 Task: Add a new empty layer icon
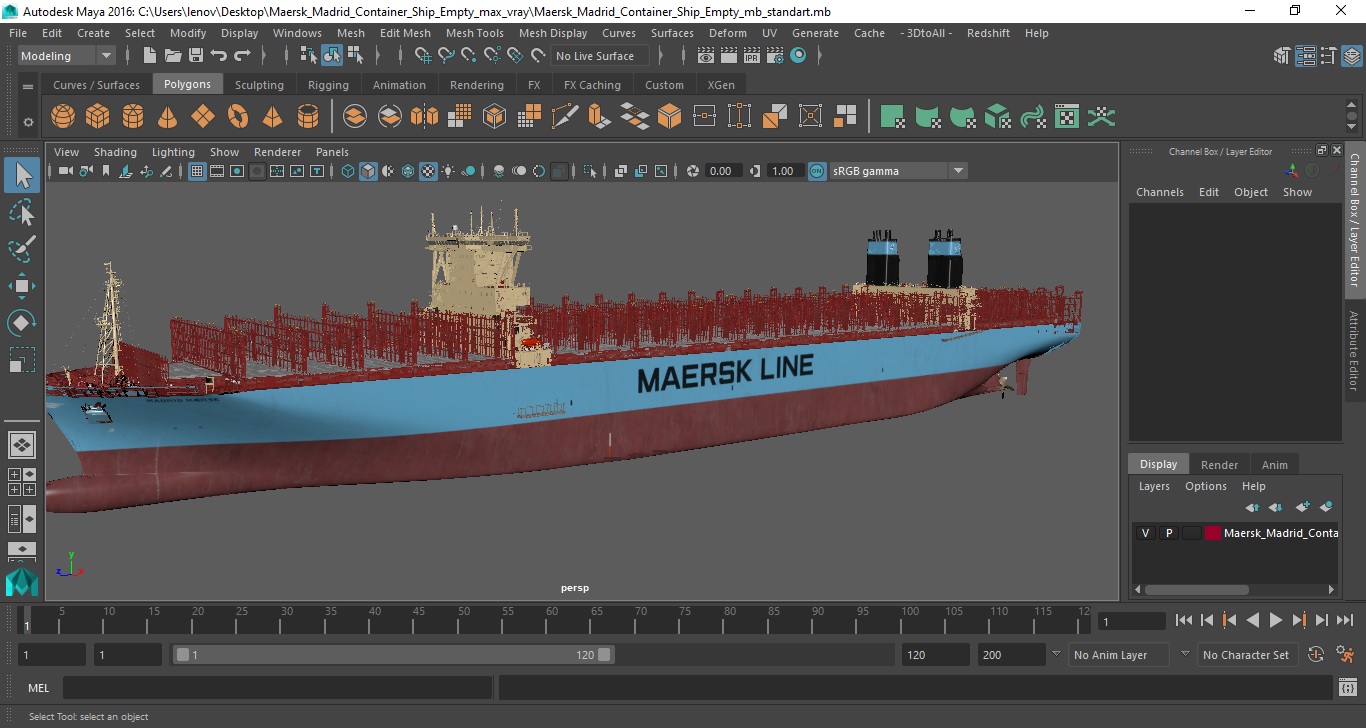[1302, 508]
